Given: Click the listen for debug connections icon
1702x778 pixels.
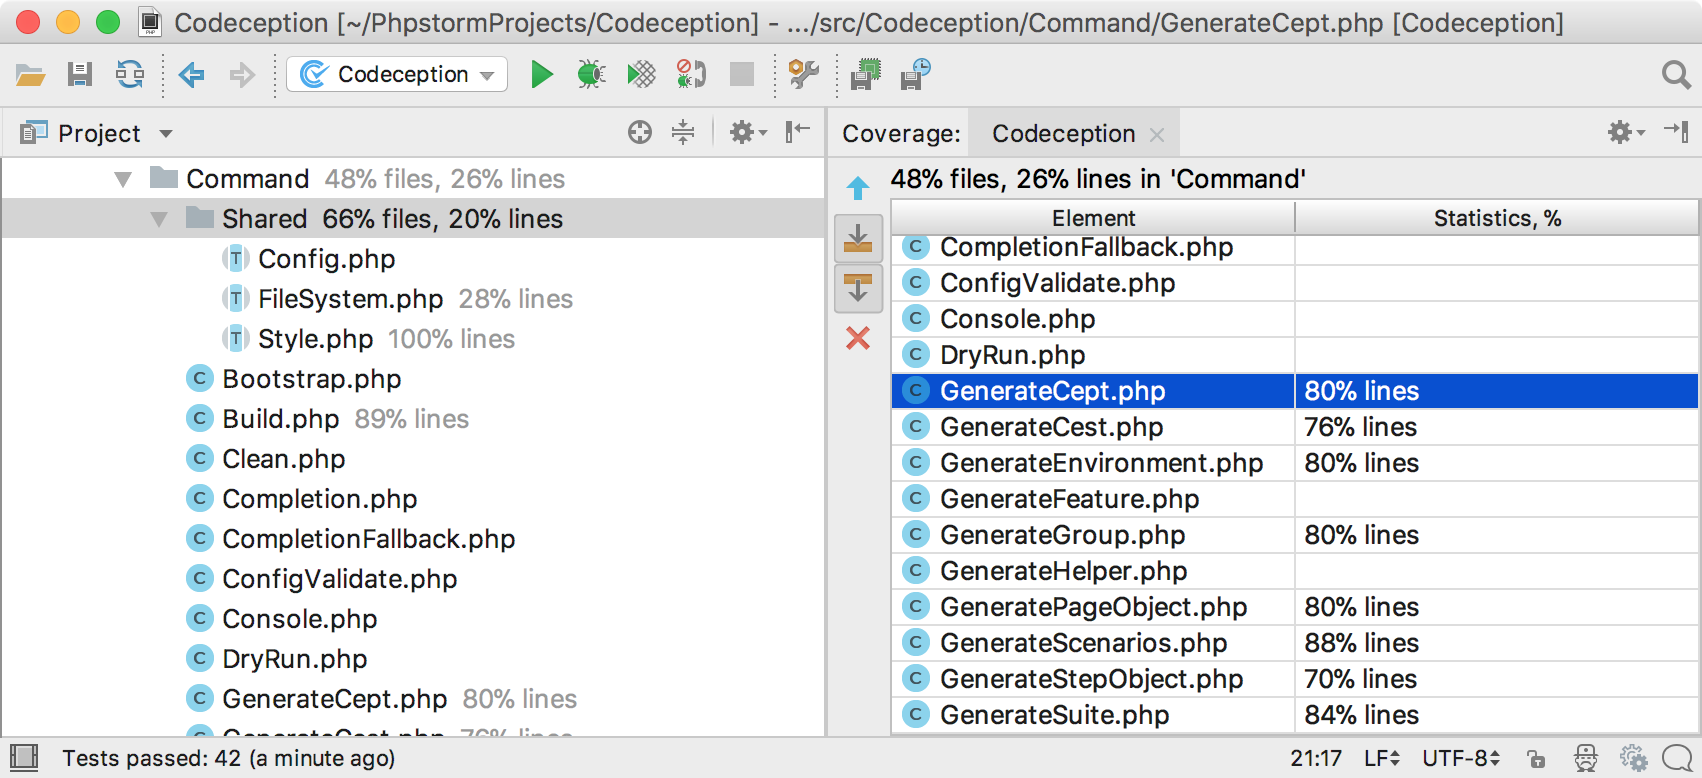Looking at the screenshot, I should pyautogui.click(x=691, y=74).
